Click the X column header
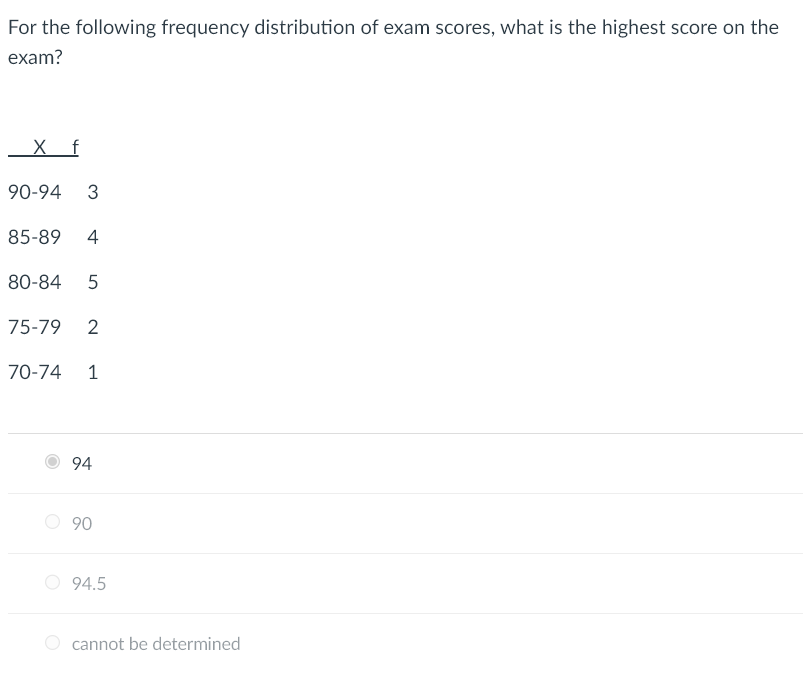Image resolution: width=804 pixels, height=676 pixels. [x=40, y=147]
